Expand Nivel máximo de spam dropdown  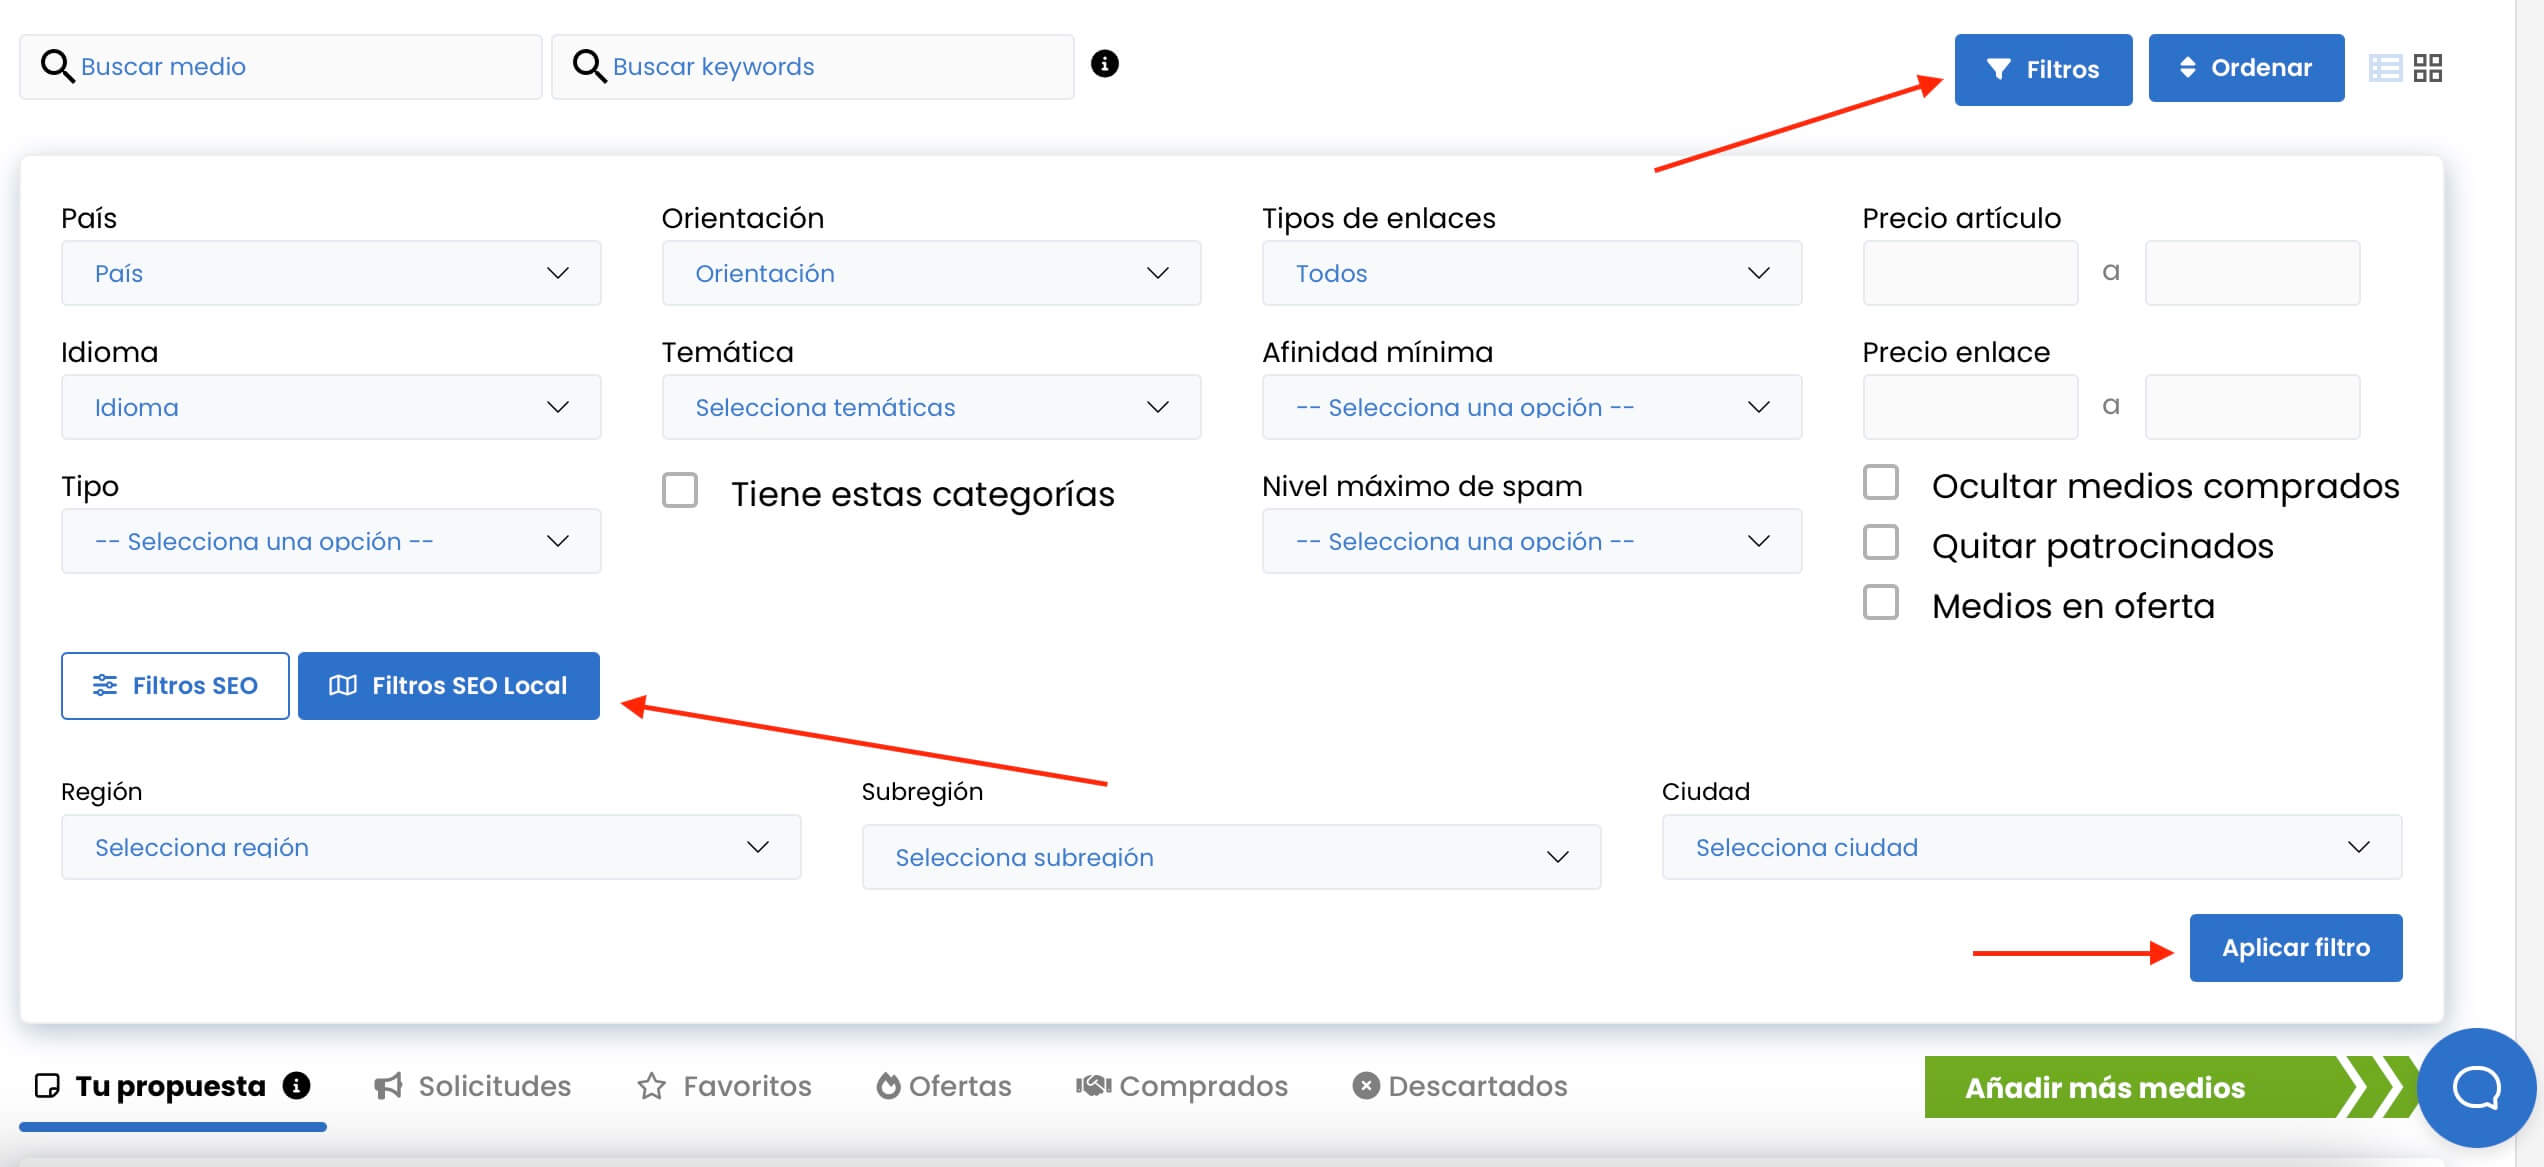[x=1532, y=541]
